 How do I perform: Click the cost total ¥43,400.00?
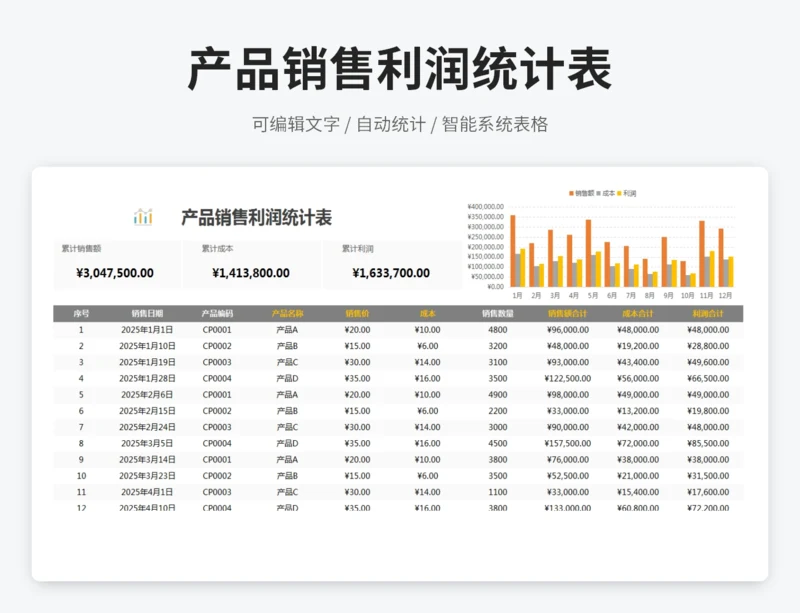[638, 362]
